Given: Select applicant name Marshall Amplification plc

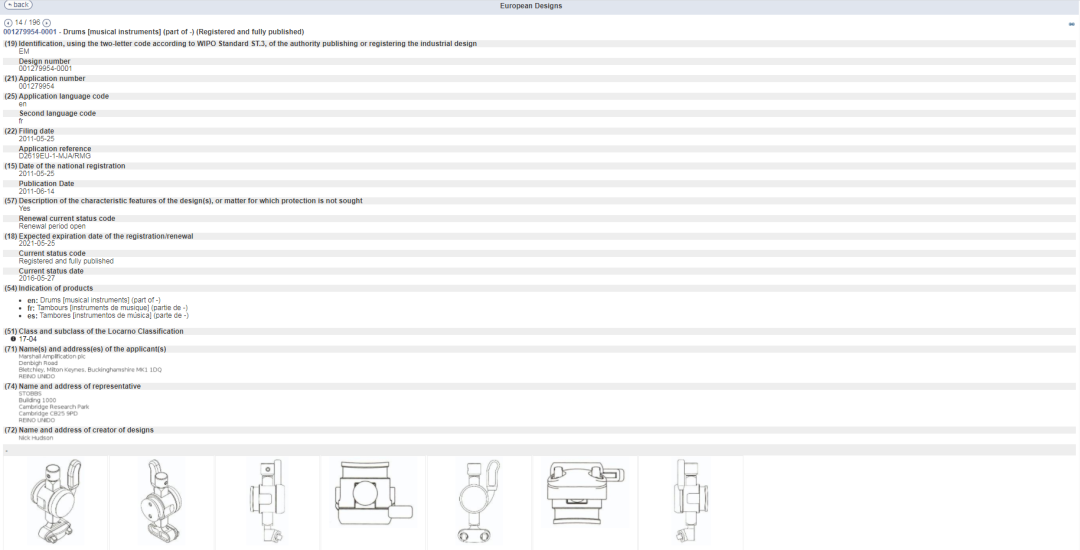Looking at the screenshot, I should pos(52,357).
